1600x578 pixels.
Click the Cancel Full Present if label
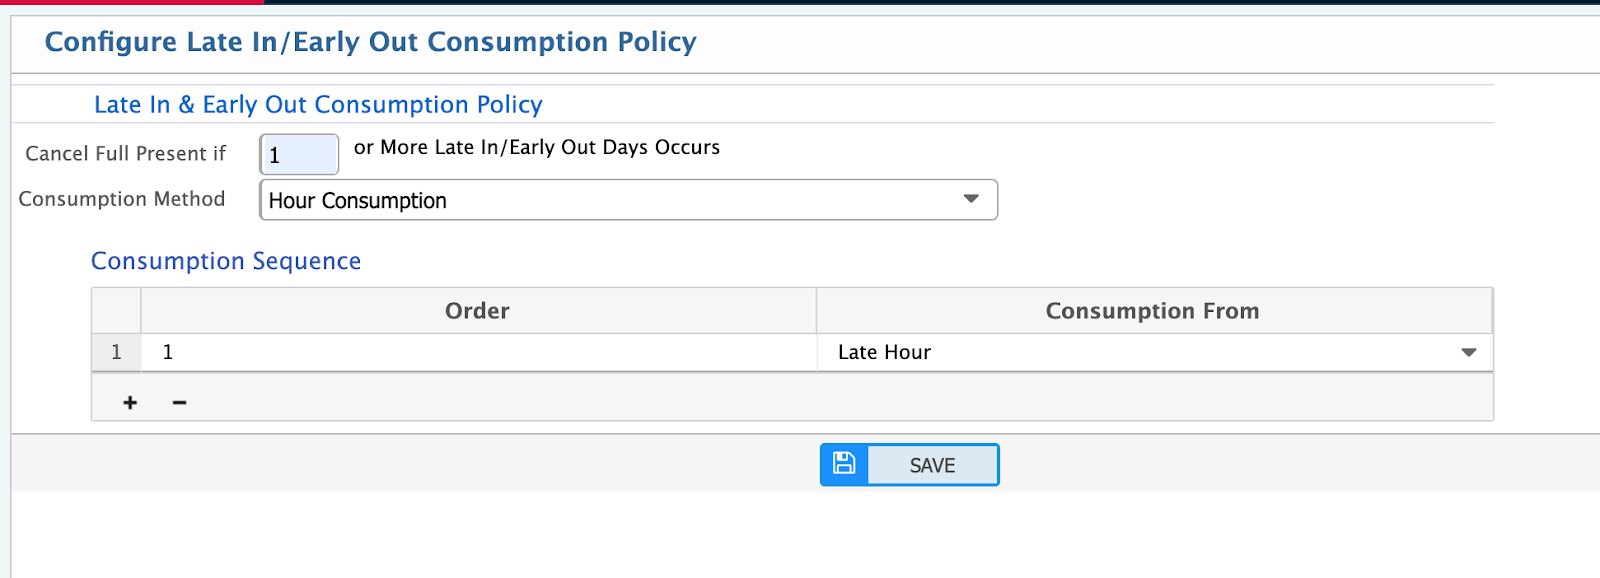[124, 153]
